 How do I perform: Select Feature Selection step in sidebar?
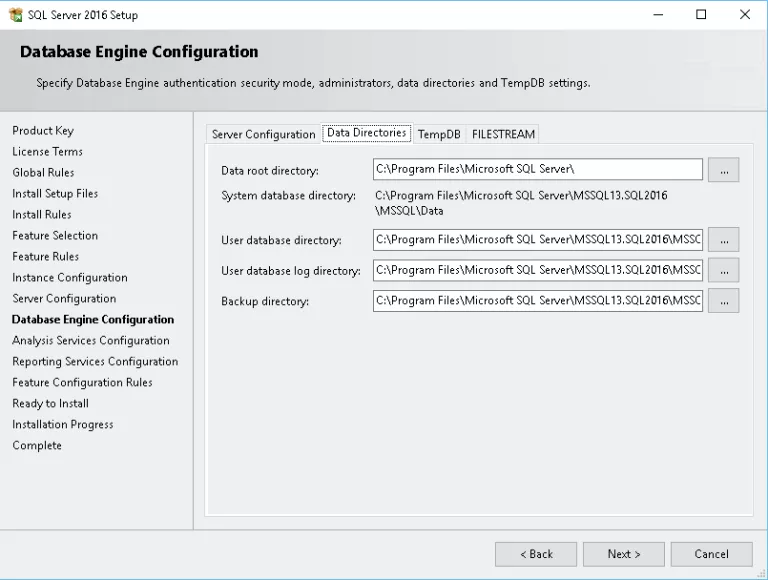pyautogui.click(x=55, y=236)
